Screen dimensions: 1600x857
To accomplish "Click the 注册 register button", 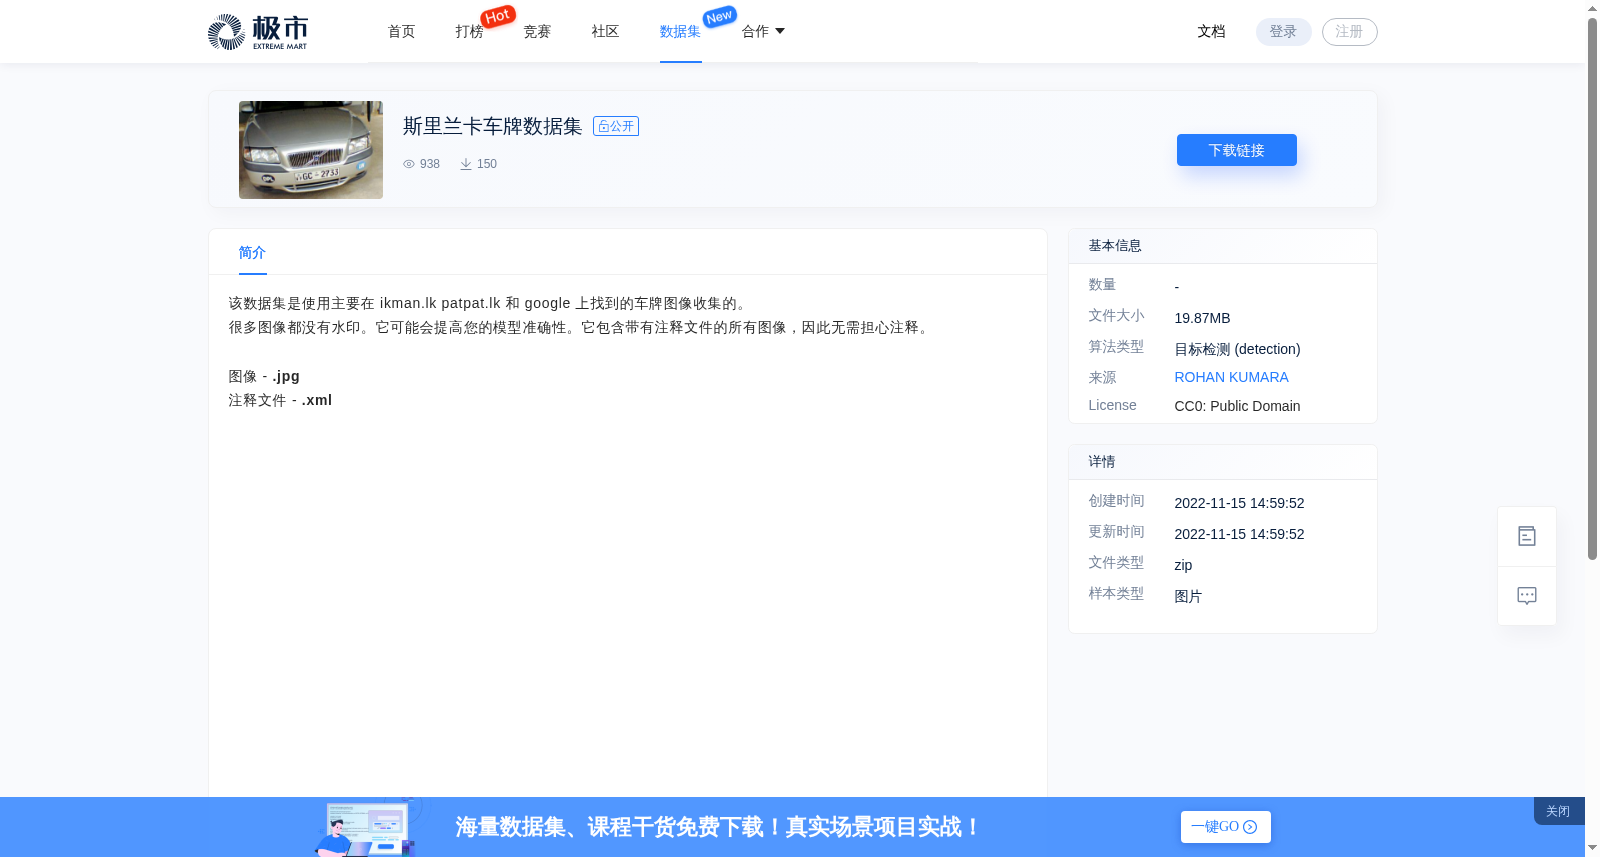I will pyautogui.click(x=1350, y=32).
